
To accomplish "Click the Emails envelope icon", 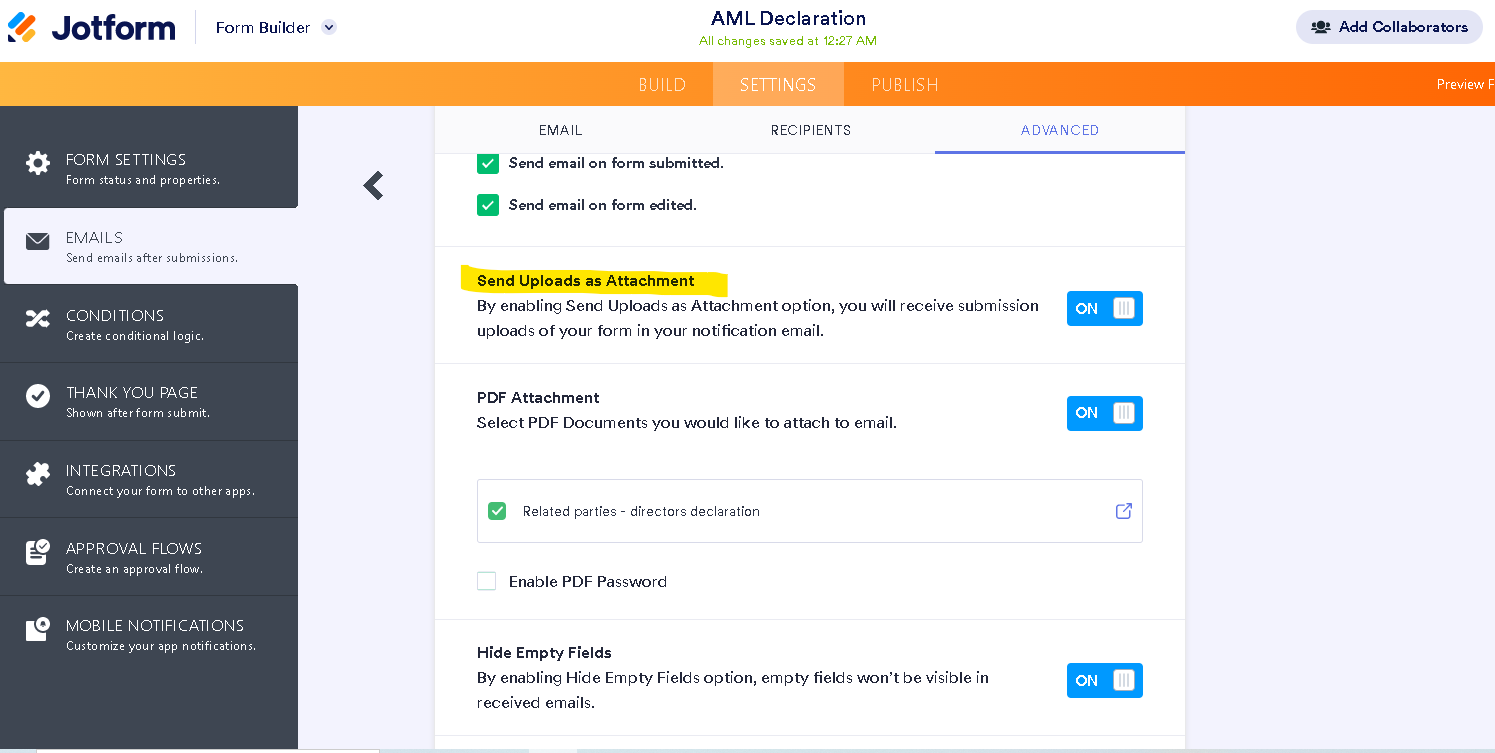I will (38, 241).
